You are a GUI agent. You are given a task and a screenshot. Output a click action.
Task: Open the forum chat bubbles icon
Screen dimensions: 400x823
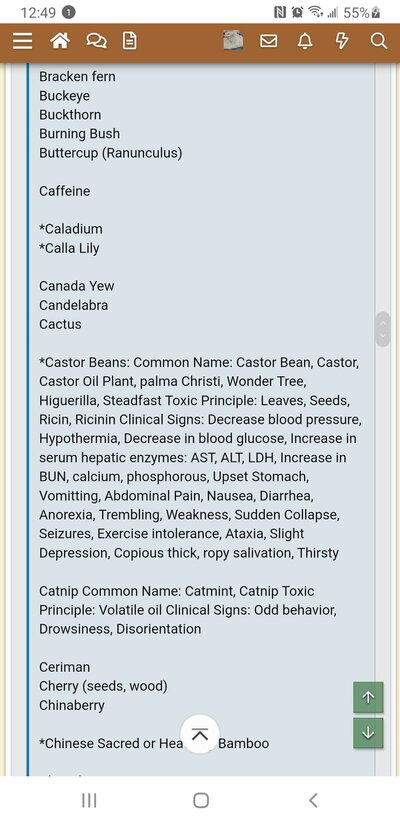[96, 41]
